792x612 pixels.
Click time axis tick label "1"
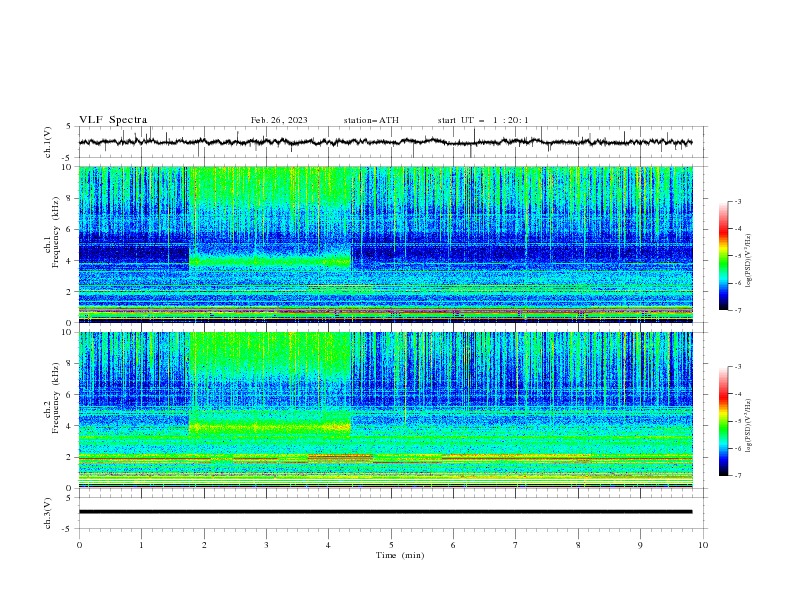141,545
